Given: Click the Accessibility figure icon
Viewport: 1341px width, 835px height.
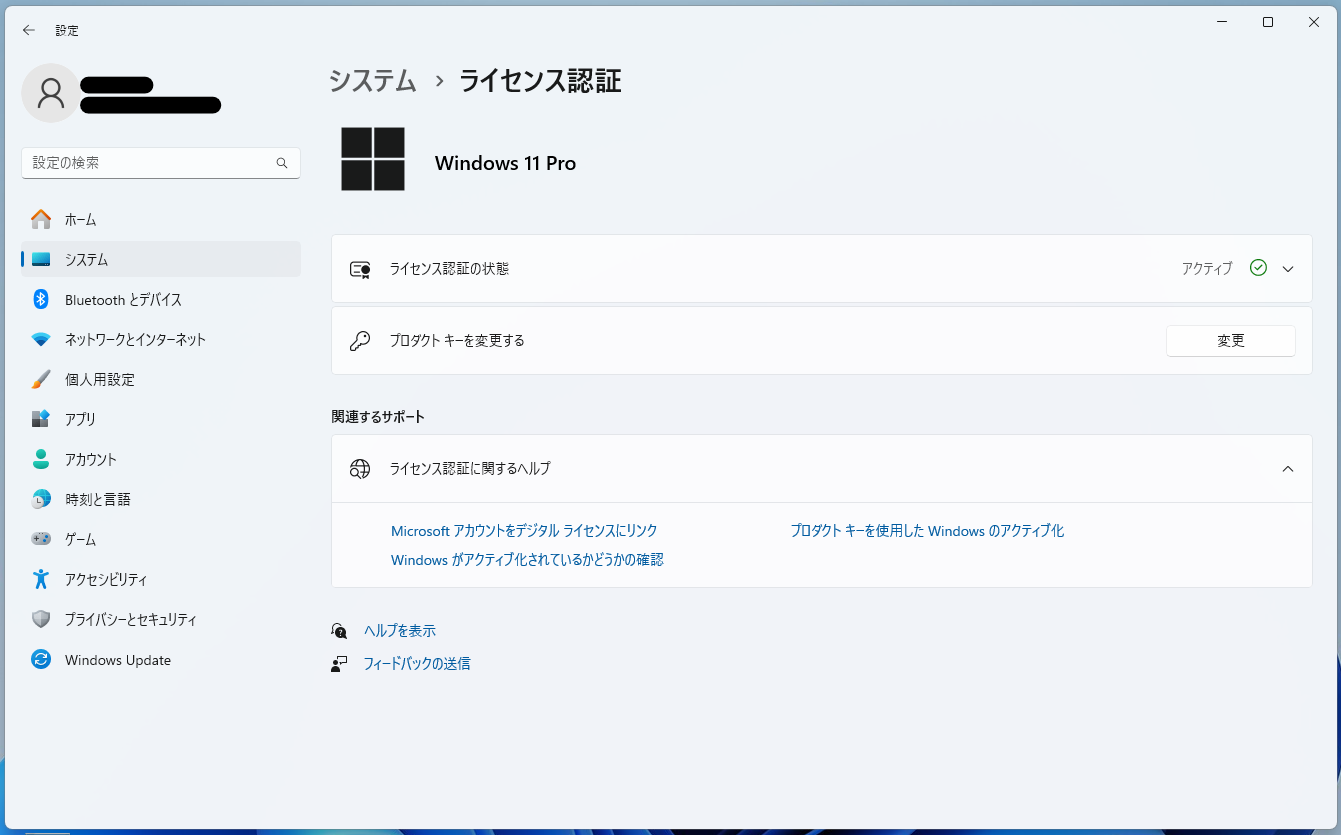Looking at the screenshot, I should coord(41,579).
